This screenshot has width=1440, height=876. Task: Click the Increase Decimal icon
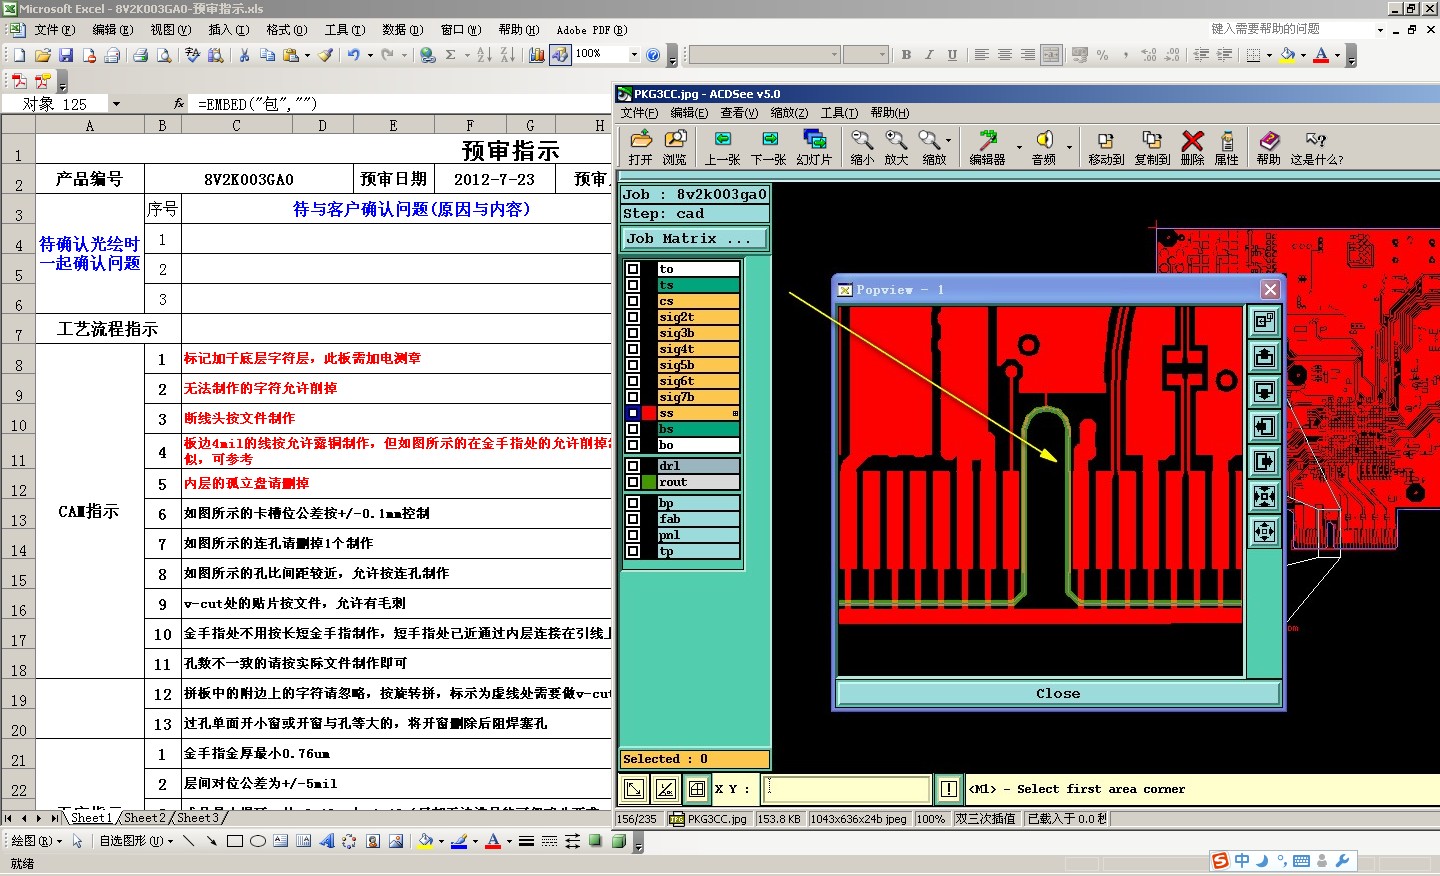click(1148, 55)
